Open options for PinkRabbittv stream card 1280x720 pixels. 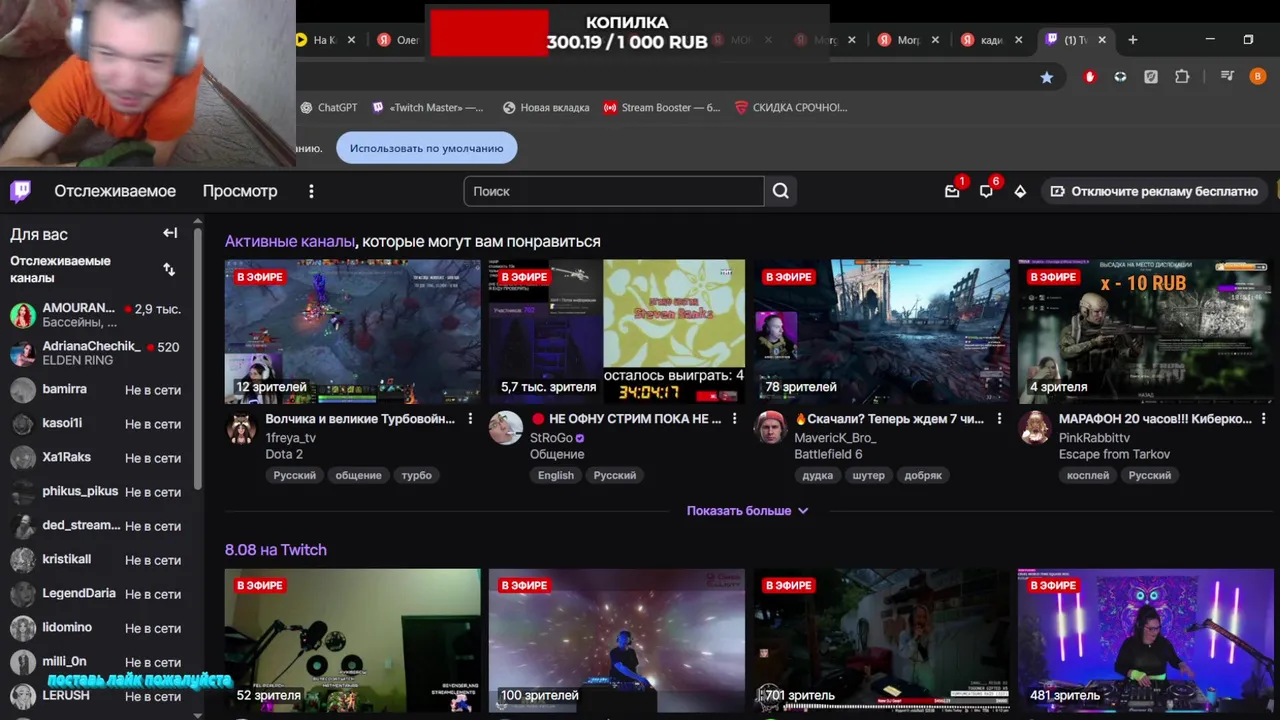click(1264, 419)
